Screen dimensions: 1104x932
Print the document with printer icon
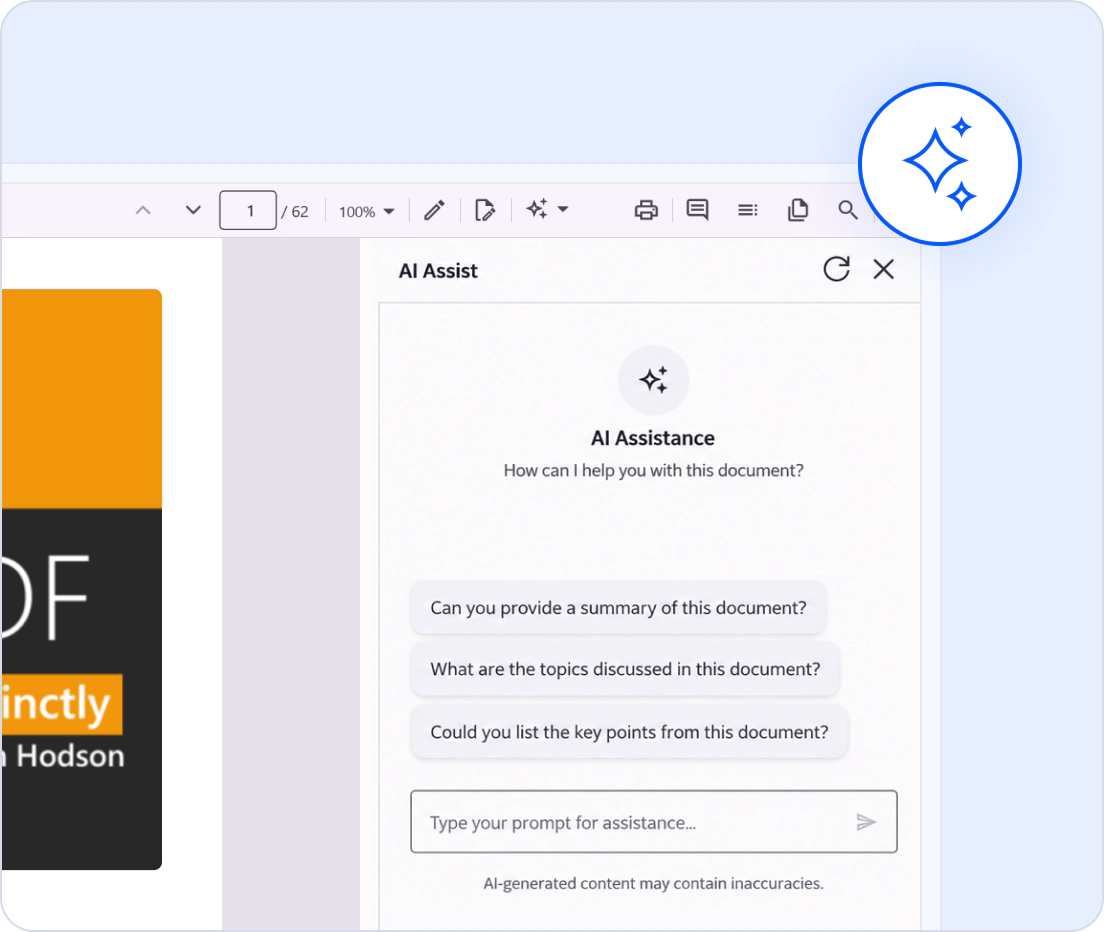[646, 210]
